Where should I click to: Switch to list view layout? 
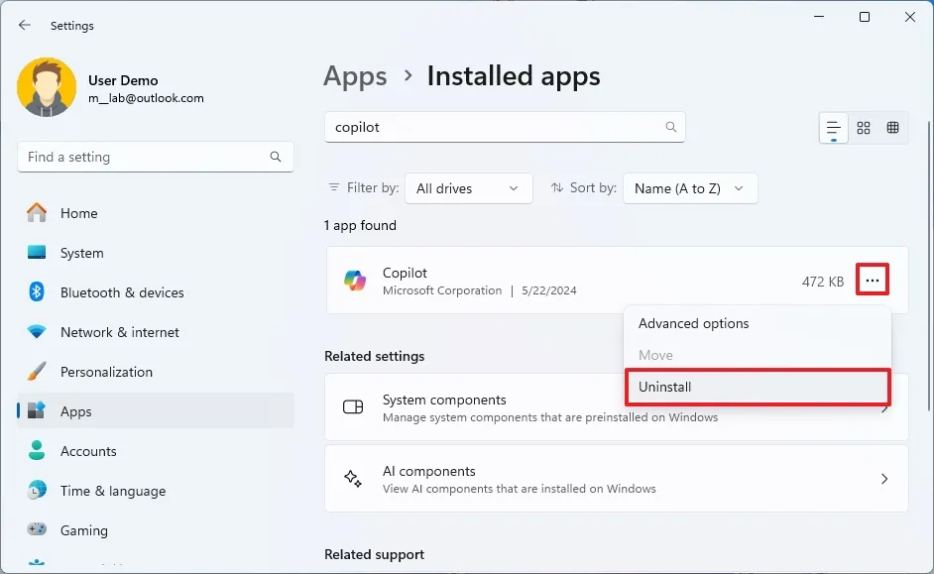pyautogui.click(x=833, y=128)
